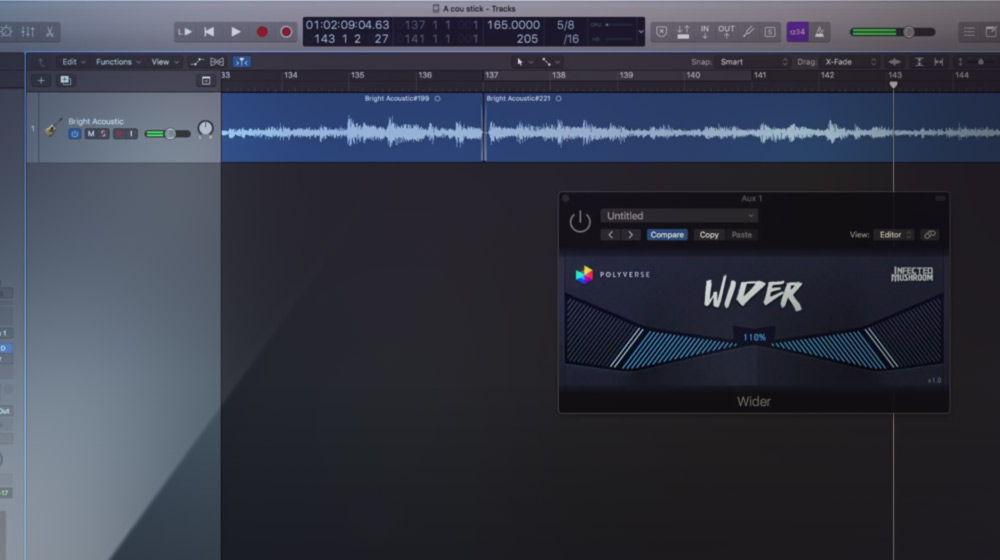1000x560 pixels.
Task: Click the link icon in Wider plugin
Action: (930, 235)
